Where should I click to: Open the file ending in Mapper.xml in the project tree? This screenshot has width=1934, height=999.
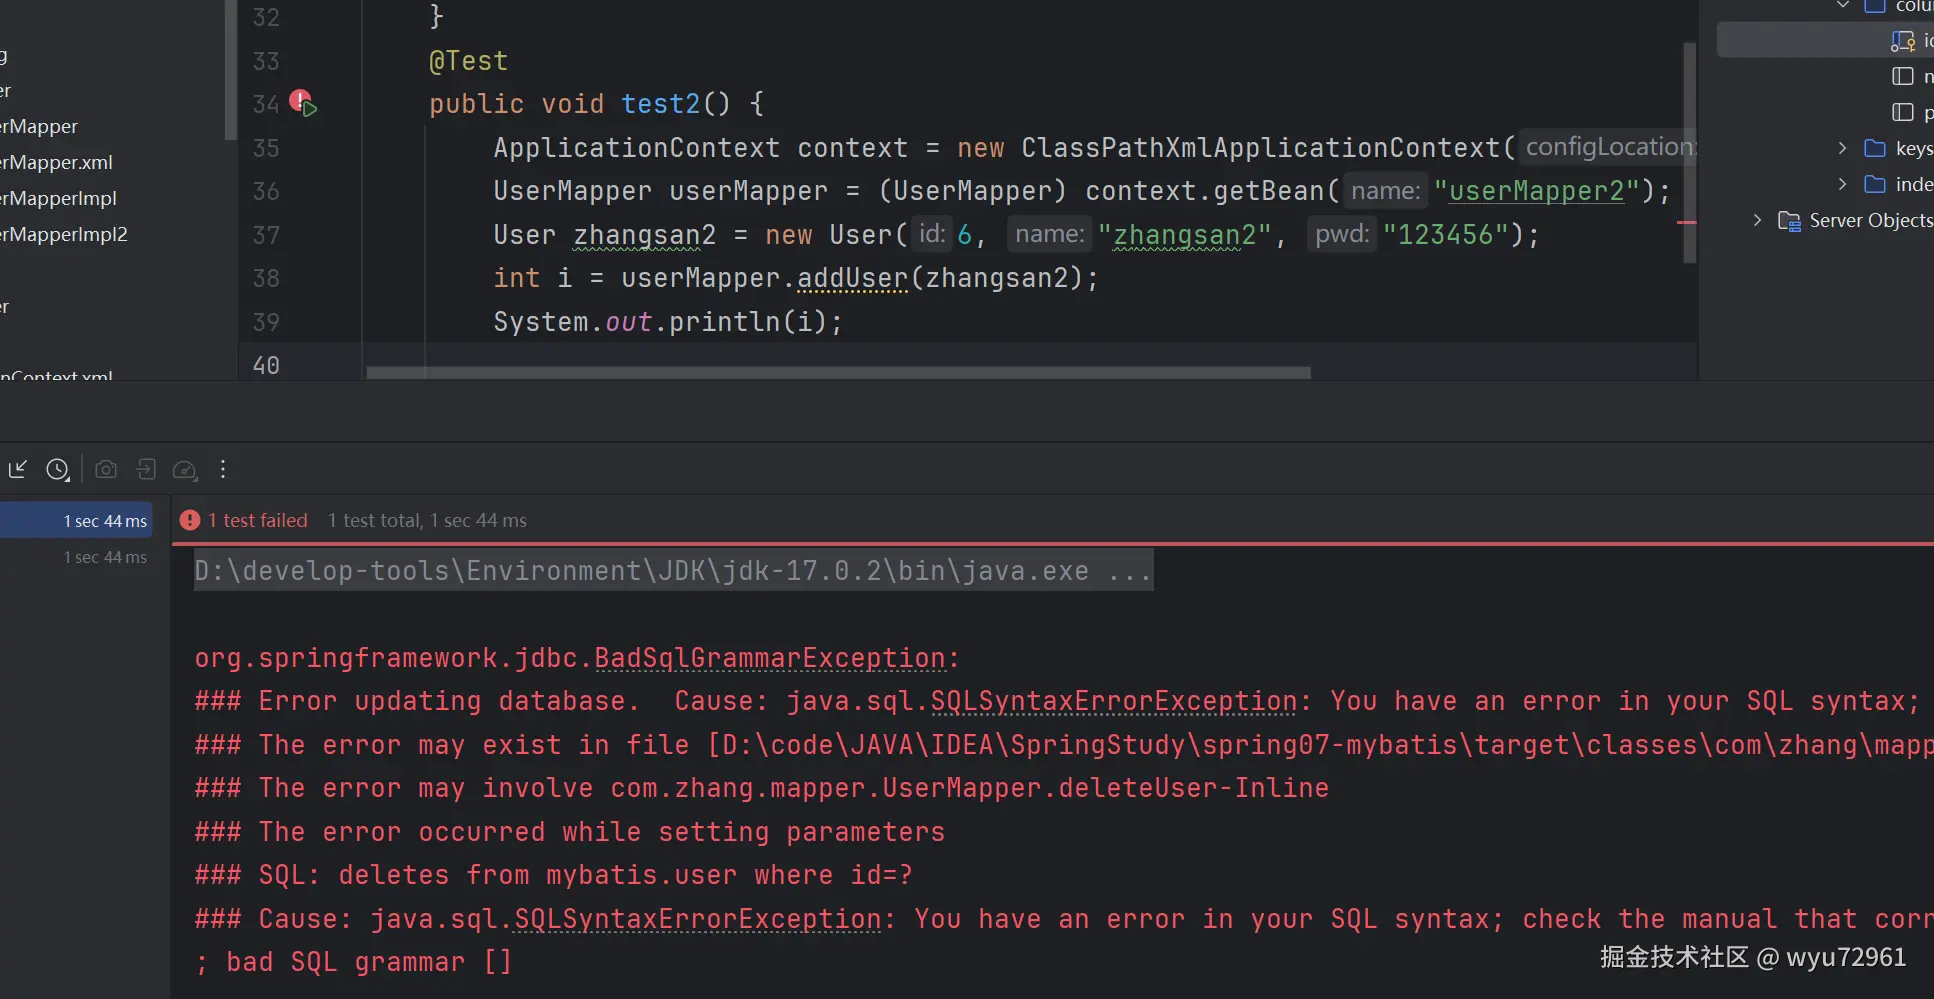[57, 162]
